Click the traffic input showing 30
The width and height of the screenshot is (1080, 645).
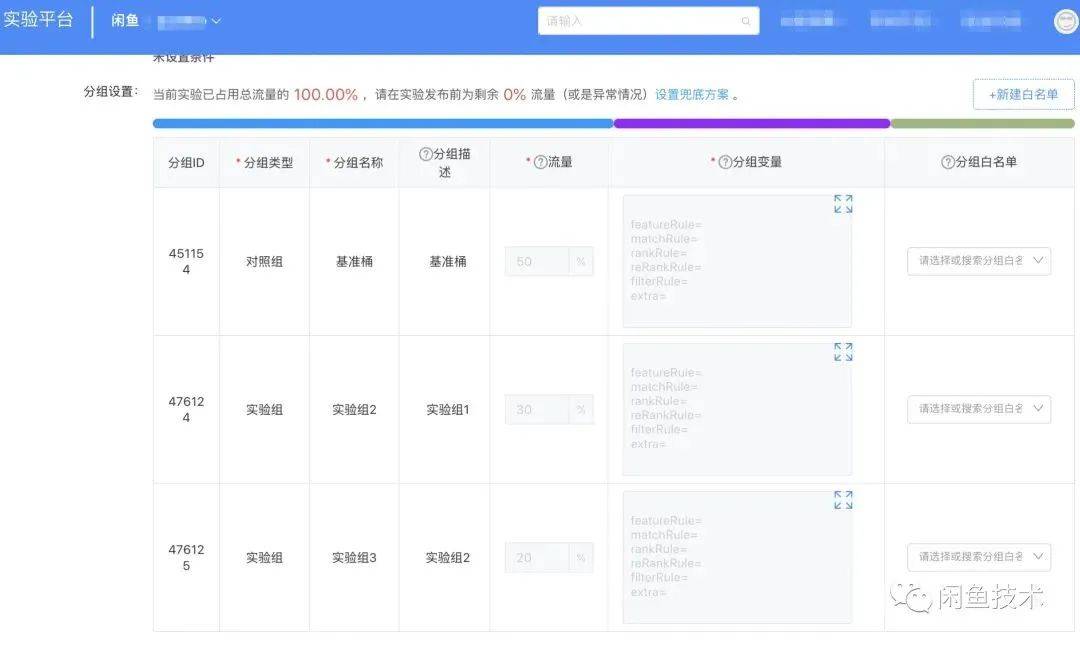click(x=537, y=410)
